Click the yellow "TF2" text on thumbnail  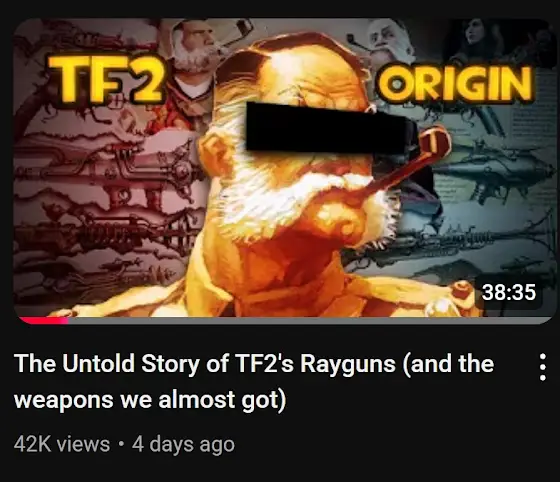[x=106, y=79]
